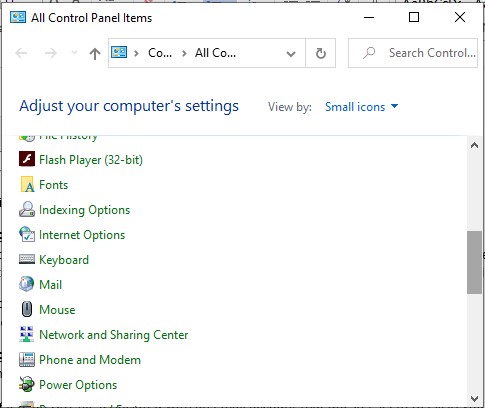Open Power Options link
The height and width of the screenshot is (408, 485).
click(78, 385)
